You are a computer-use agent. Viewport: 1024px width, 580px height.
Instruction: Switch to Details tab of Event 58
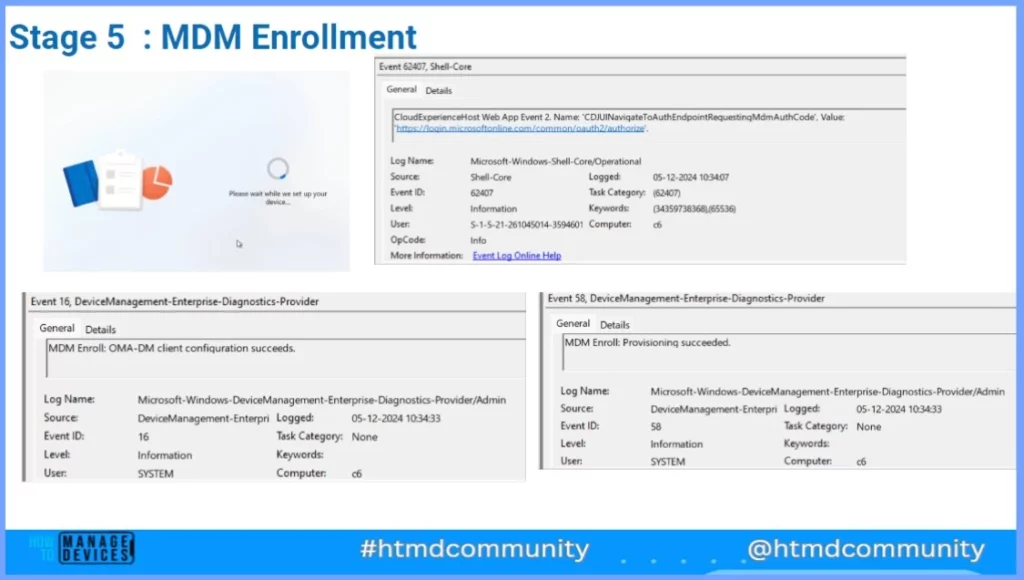[615, 325]
